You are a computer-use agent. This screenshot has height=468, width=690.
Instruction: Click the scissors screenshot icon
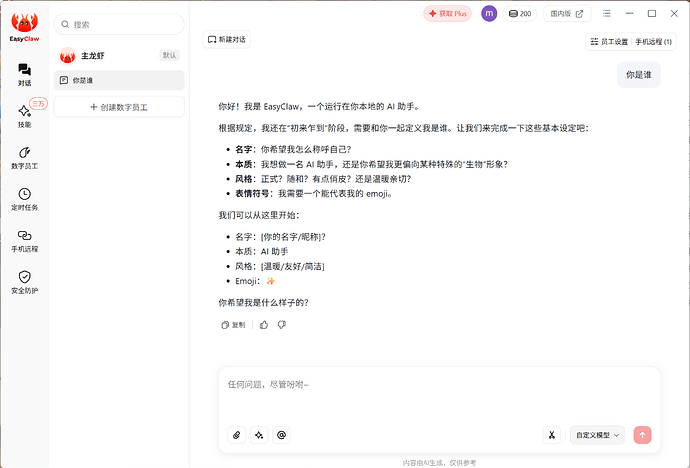pos(552,435)
